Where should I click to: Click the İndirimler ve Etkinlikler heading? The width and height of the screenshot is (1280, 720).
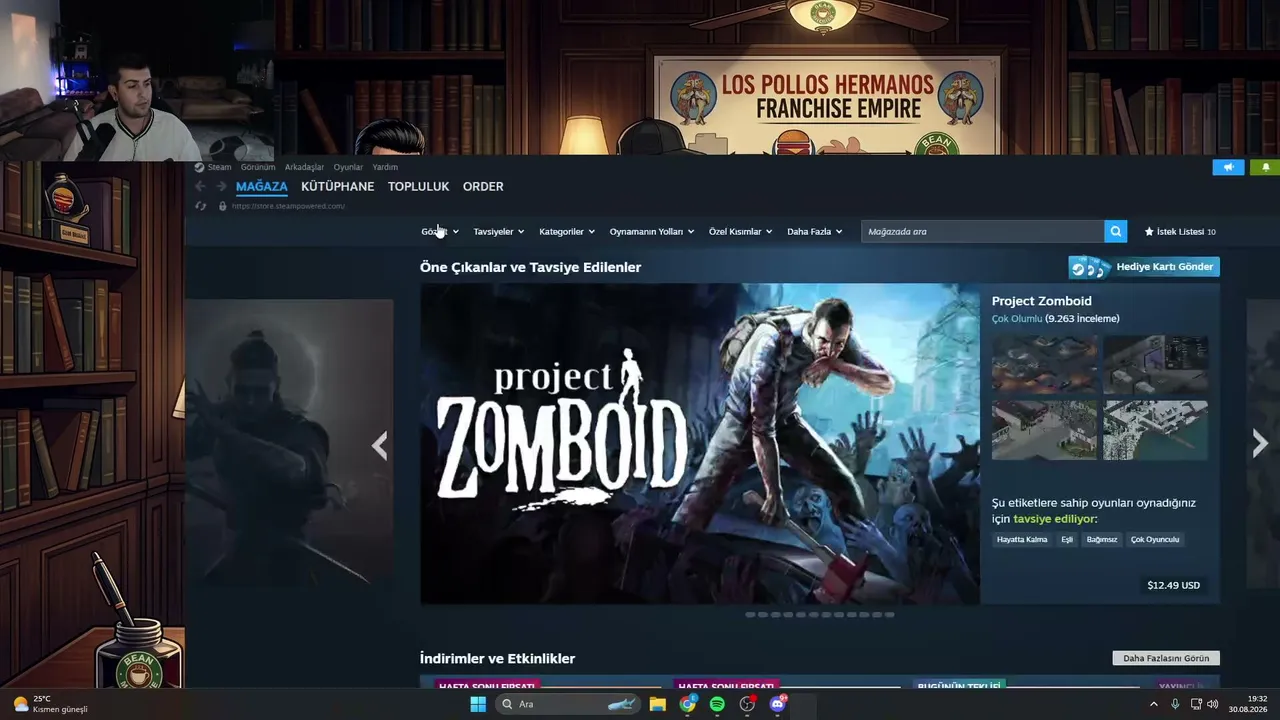(x=497, y=658)
